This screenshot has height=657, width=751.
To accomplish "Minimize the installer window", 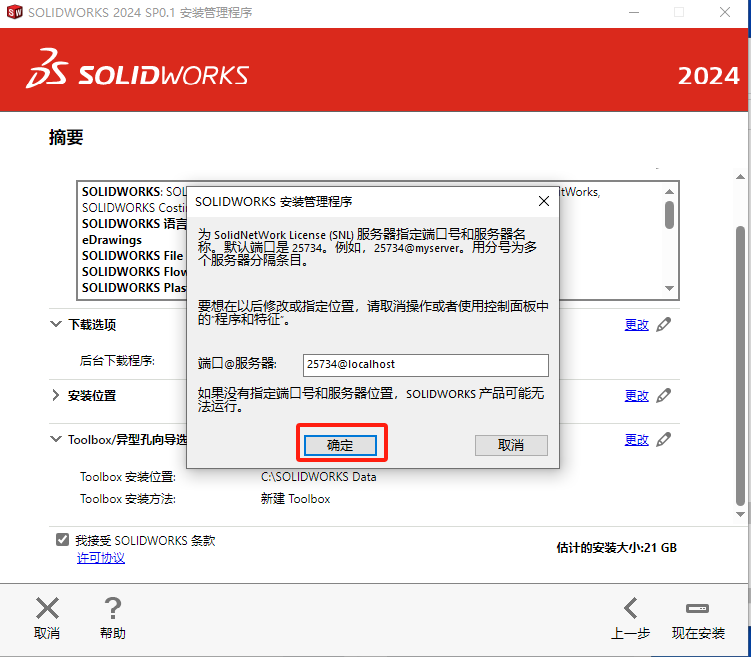I will 634,12.
